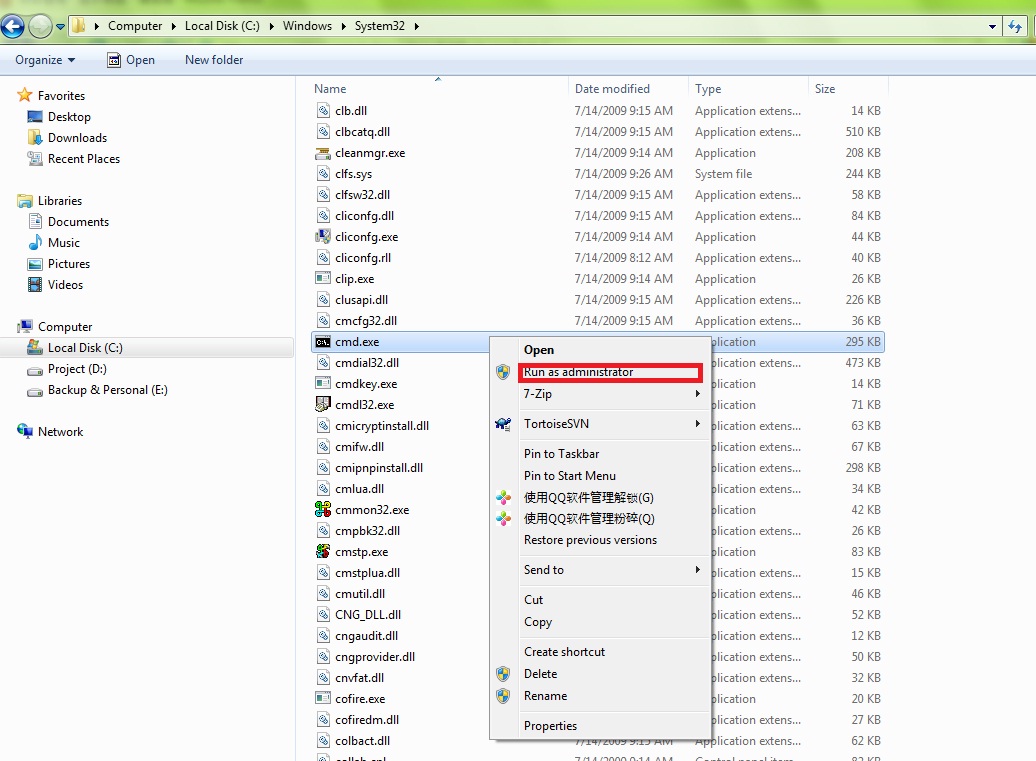The height and width of the screenshot is (761, 1036).
Task: Select the cofire.exe file icon
Action: click(x=322, y=698)
